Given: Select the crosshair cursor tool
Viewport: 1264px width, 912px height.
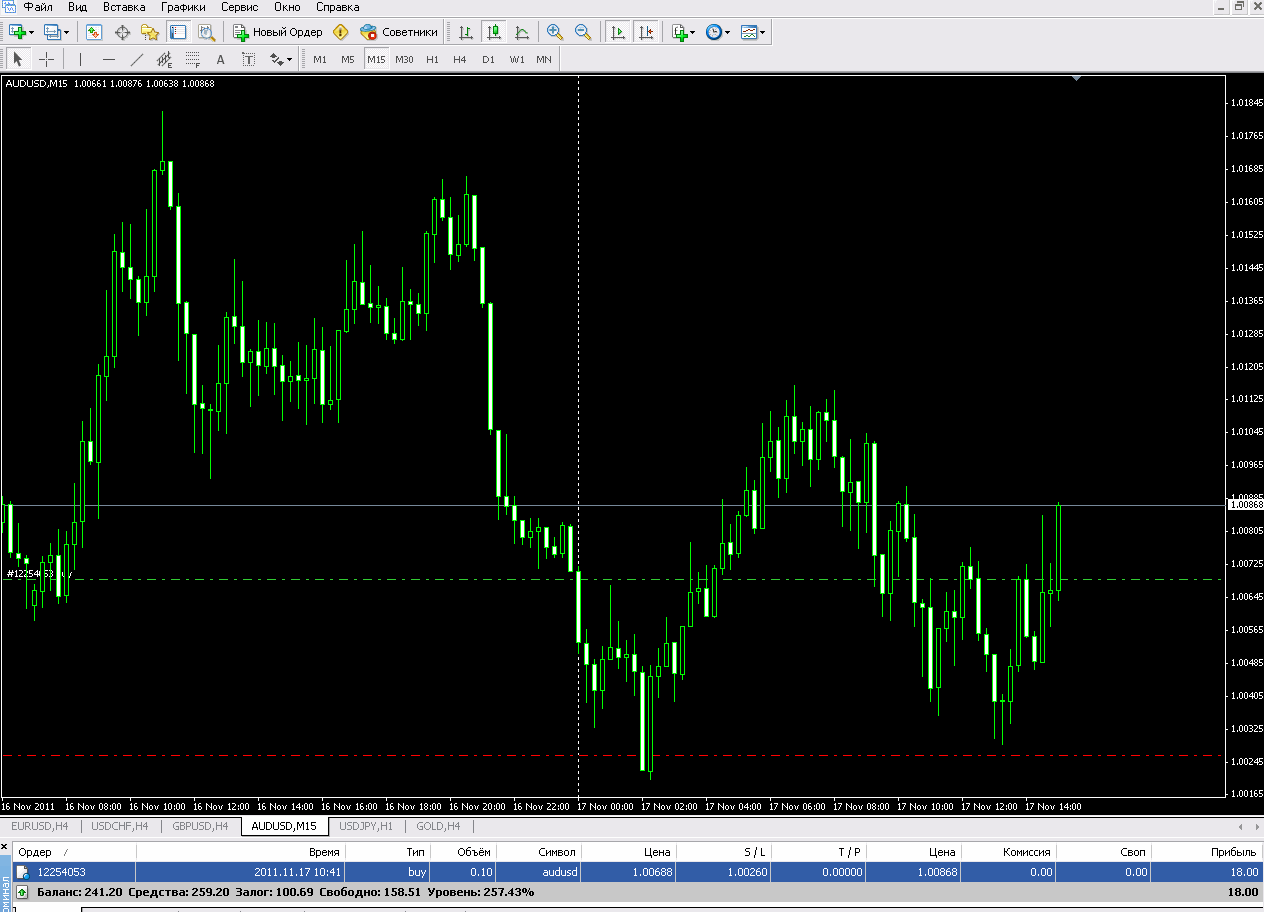Looking at the screenshot, I should pos(46,59).
